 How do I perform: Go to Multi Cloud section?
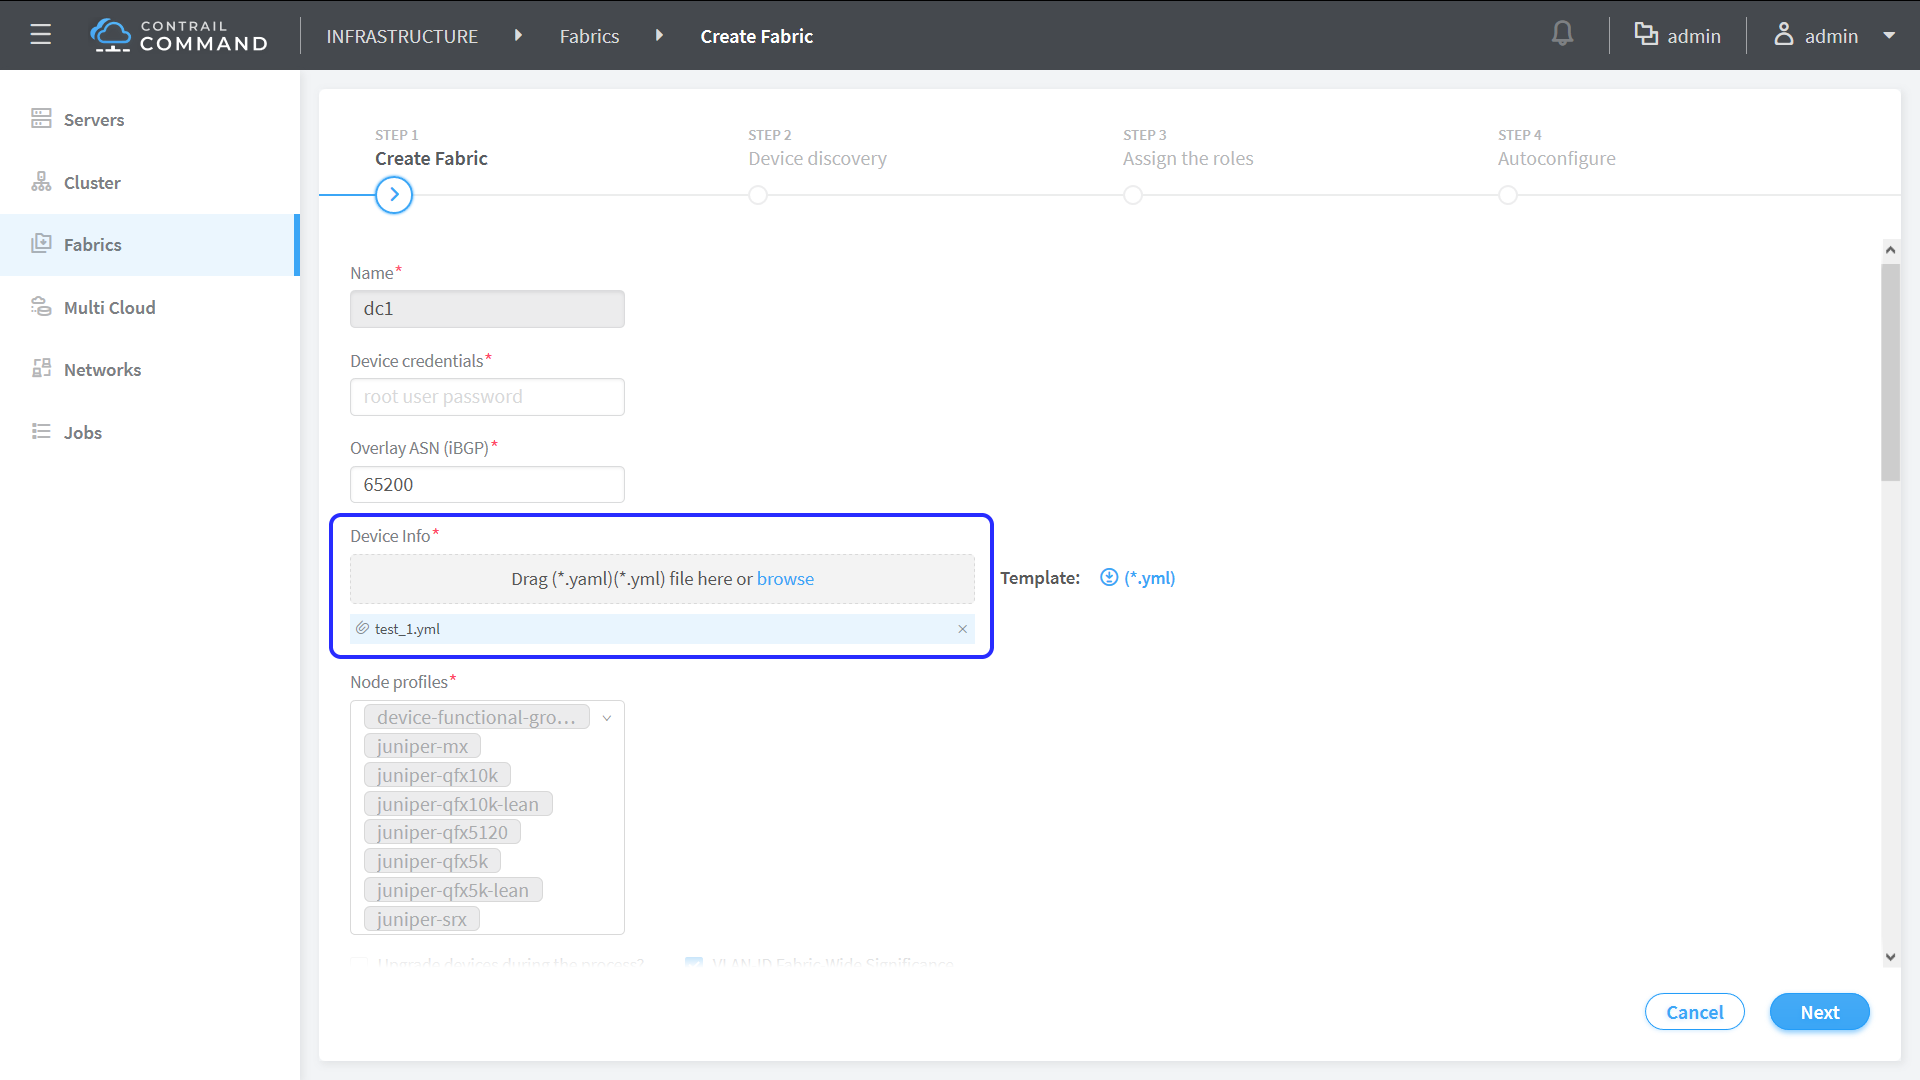(109, 308)
